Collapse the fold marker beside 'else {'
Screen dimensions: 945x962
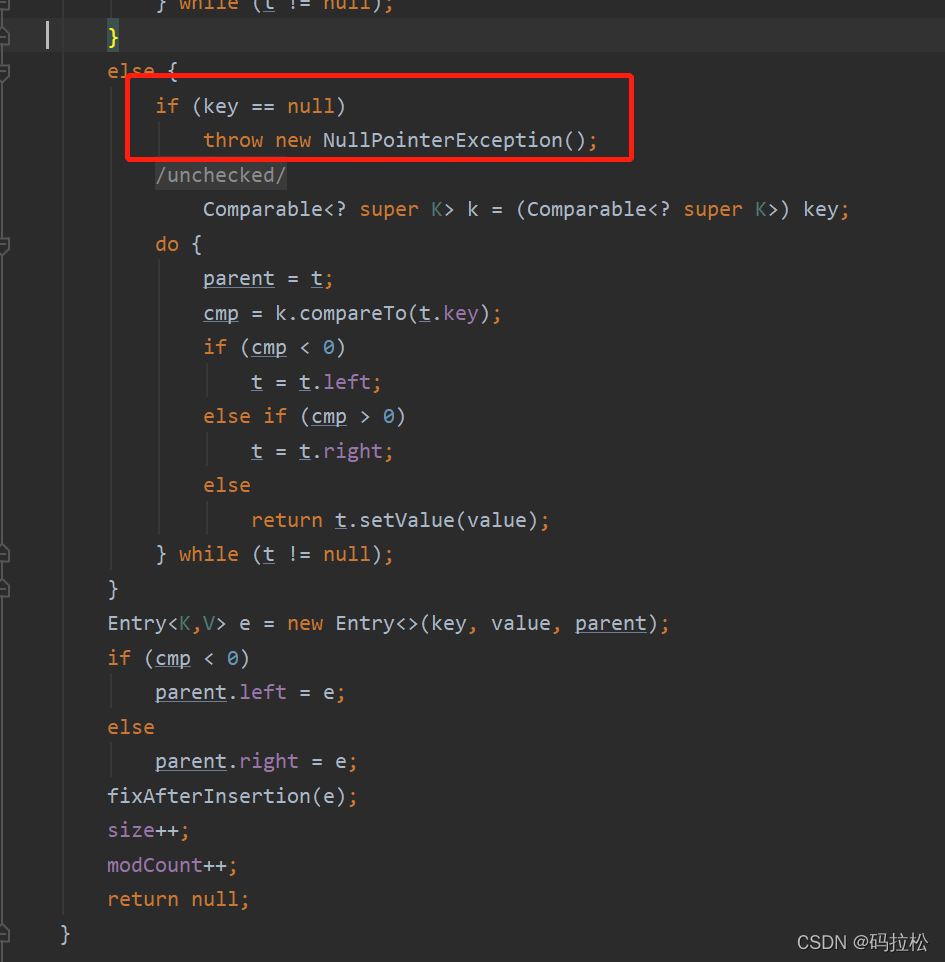[4, 72]
